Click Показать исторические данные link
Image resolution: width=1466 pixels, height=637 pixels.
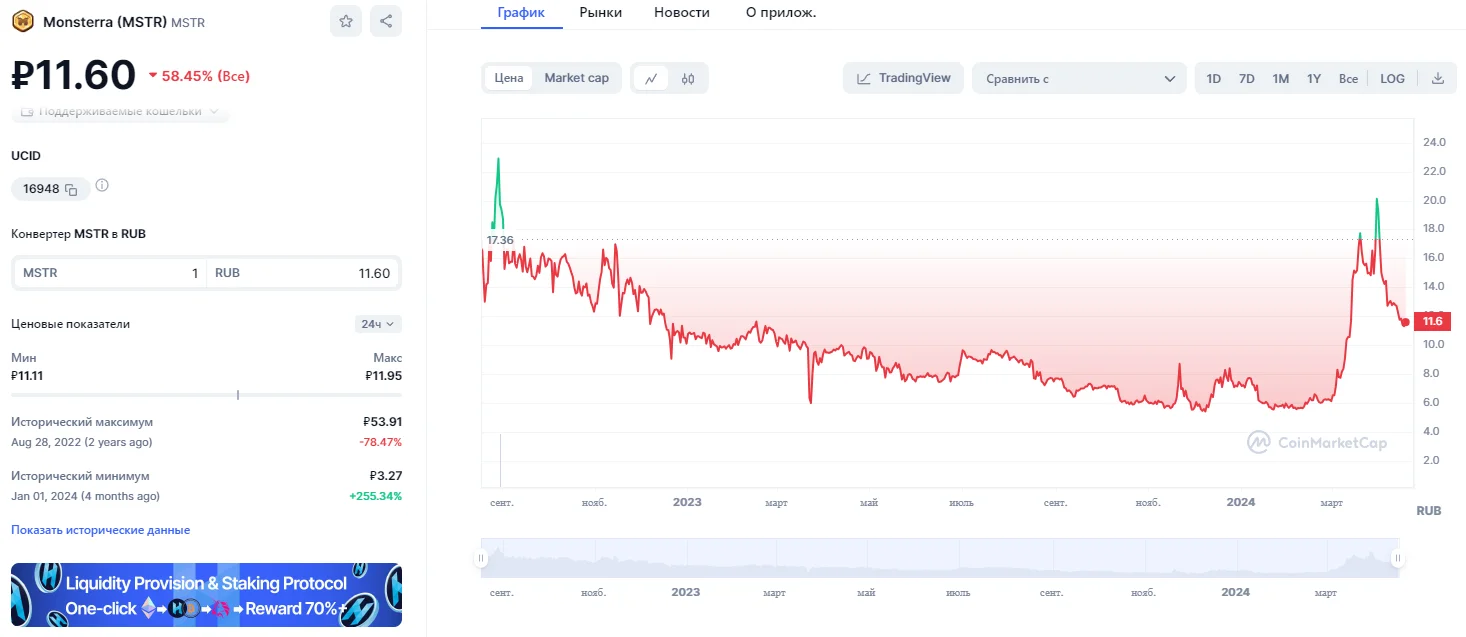[x=100, y=530]
